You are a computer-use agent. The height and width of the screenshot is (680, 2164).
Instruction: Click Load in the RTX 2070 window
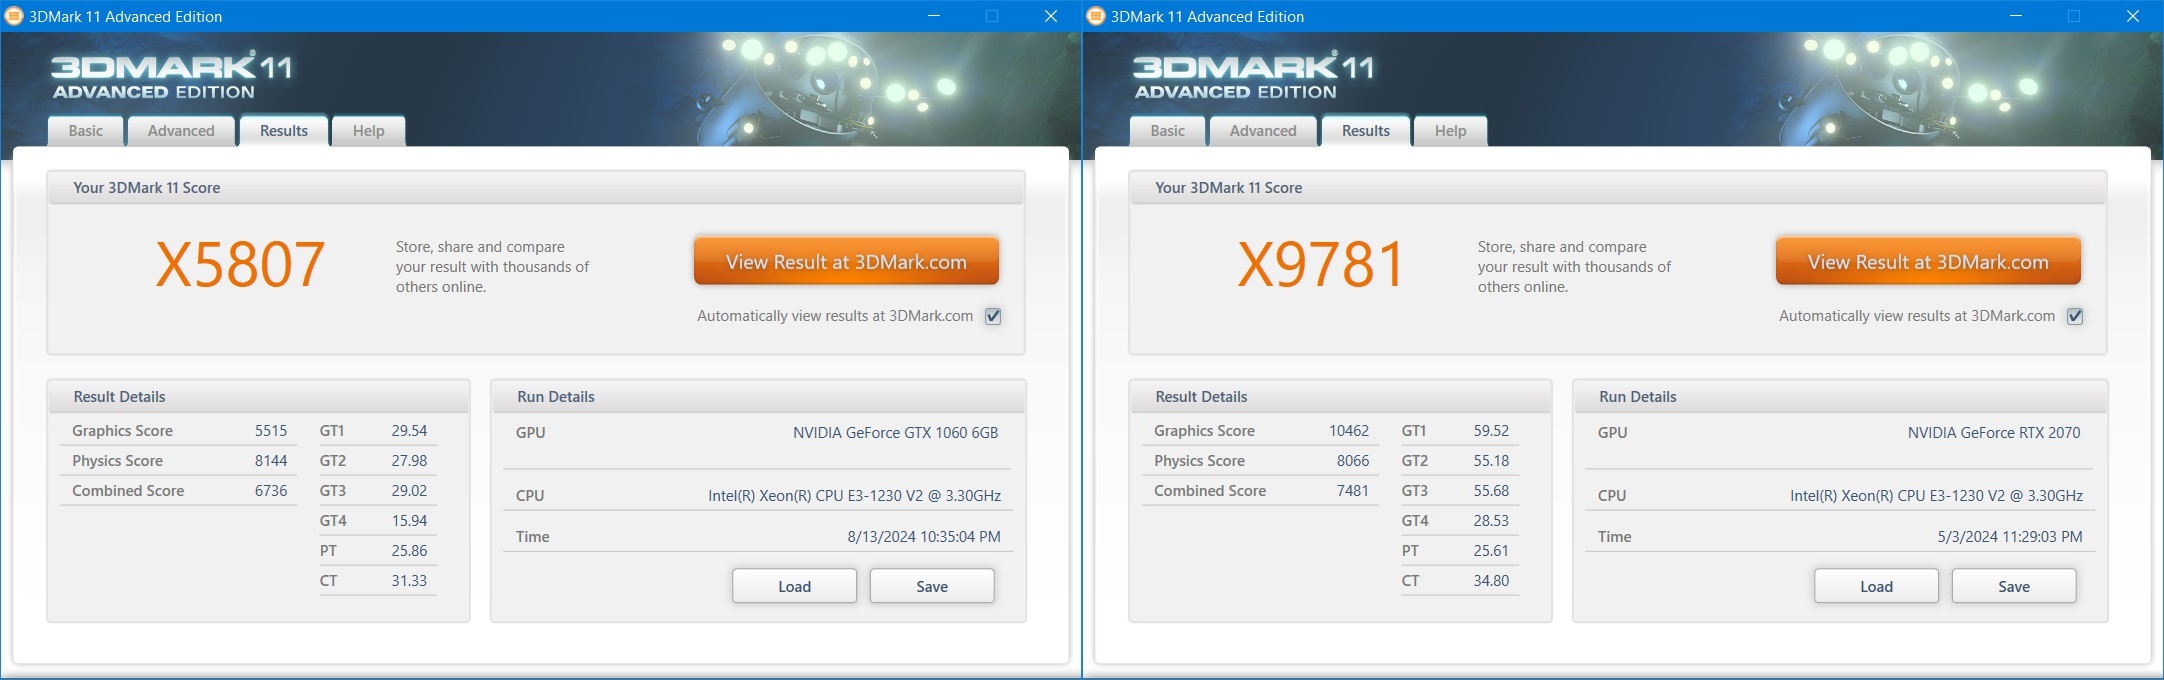coord(1877,586)
